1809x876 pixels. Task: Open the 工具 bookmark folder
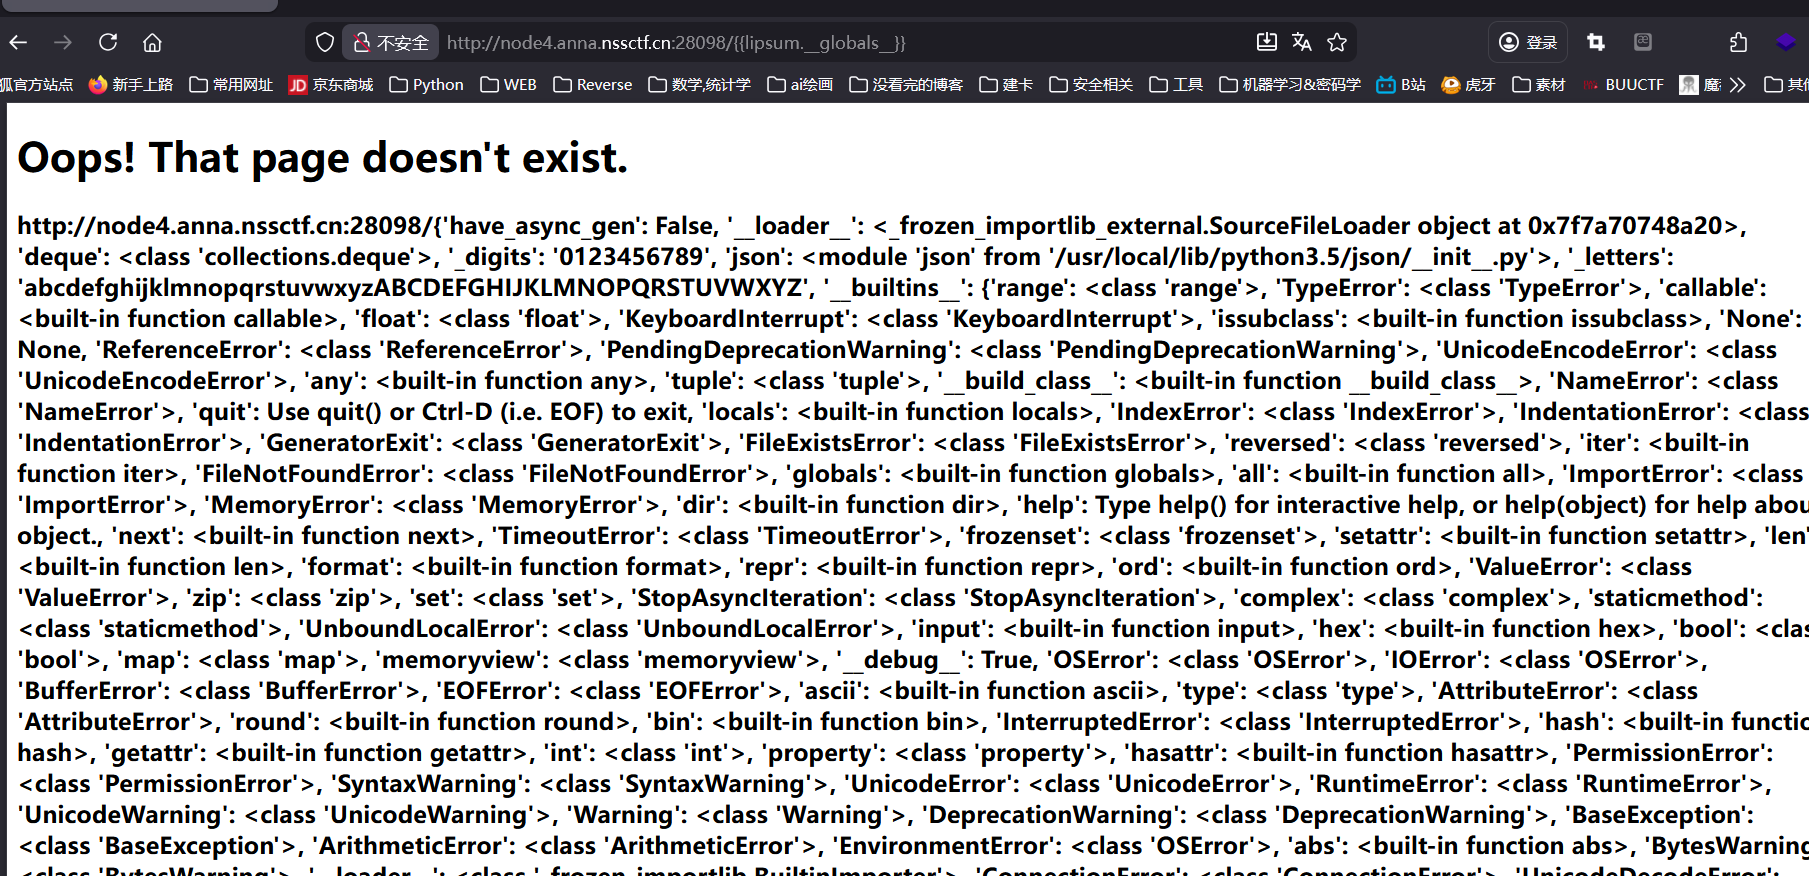(1176, 85)
